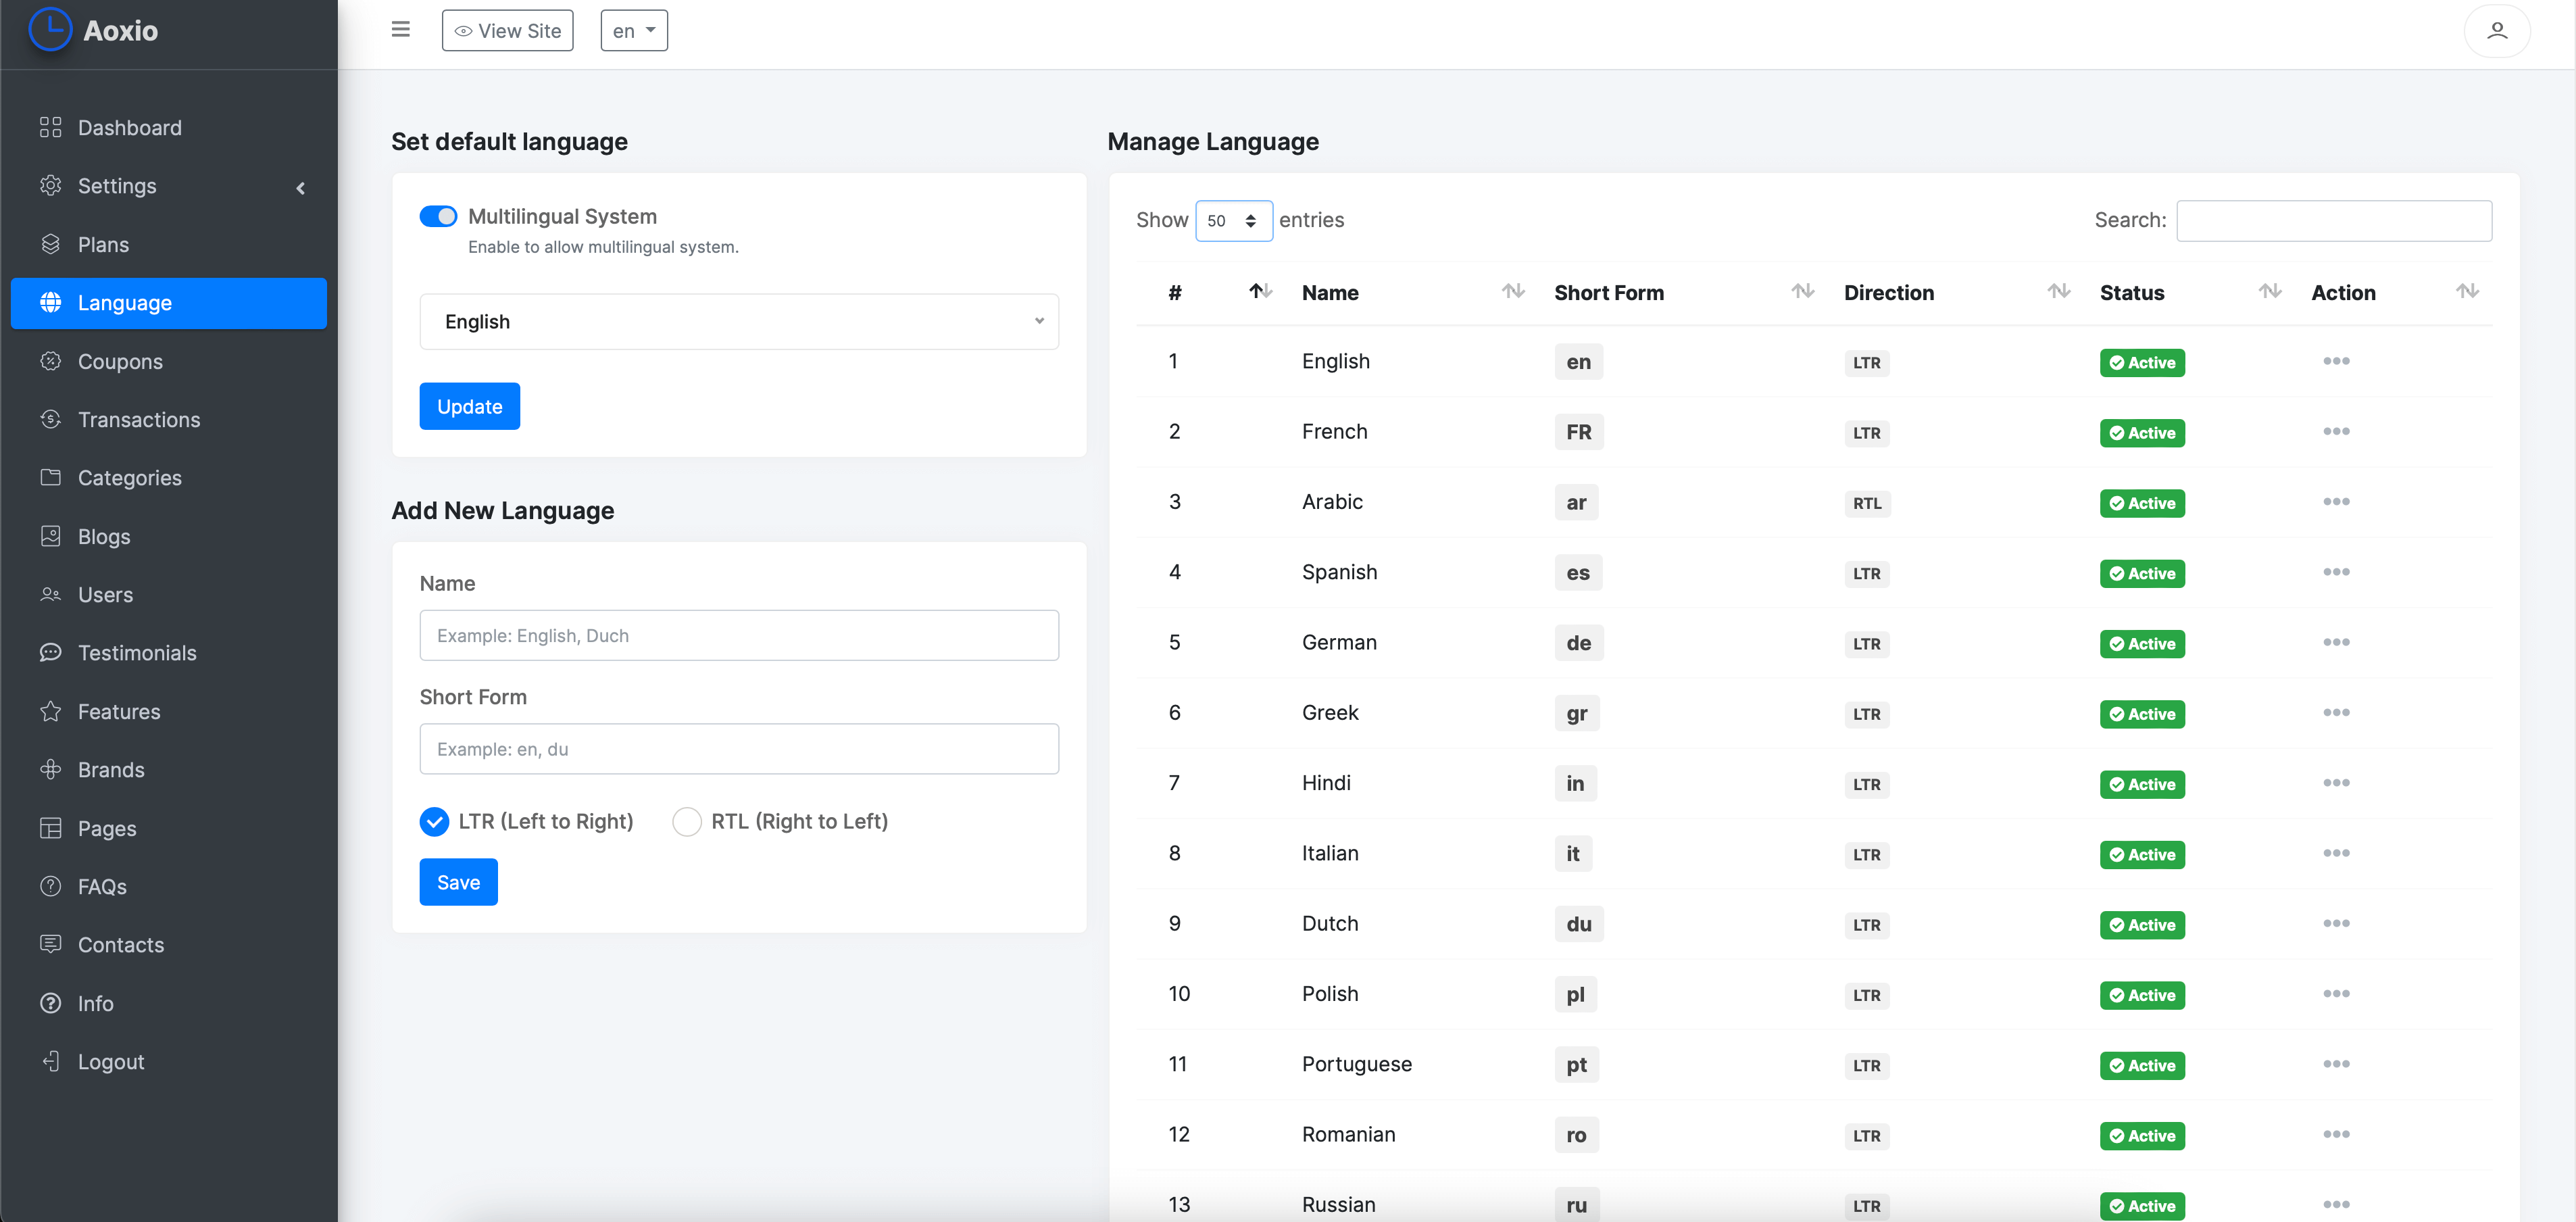Disable the Multilingual System toggle
The image size is (2576, 1222).
[x=438, y=216]
